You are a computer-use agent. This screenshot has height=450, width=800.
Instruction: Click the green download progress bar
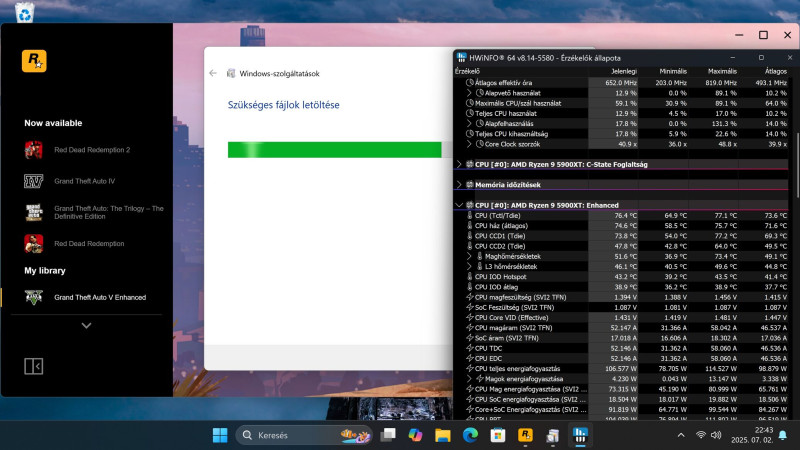pyautogui.click(x=334, y=150)
